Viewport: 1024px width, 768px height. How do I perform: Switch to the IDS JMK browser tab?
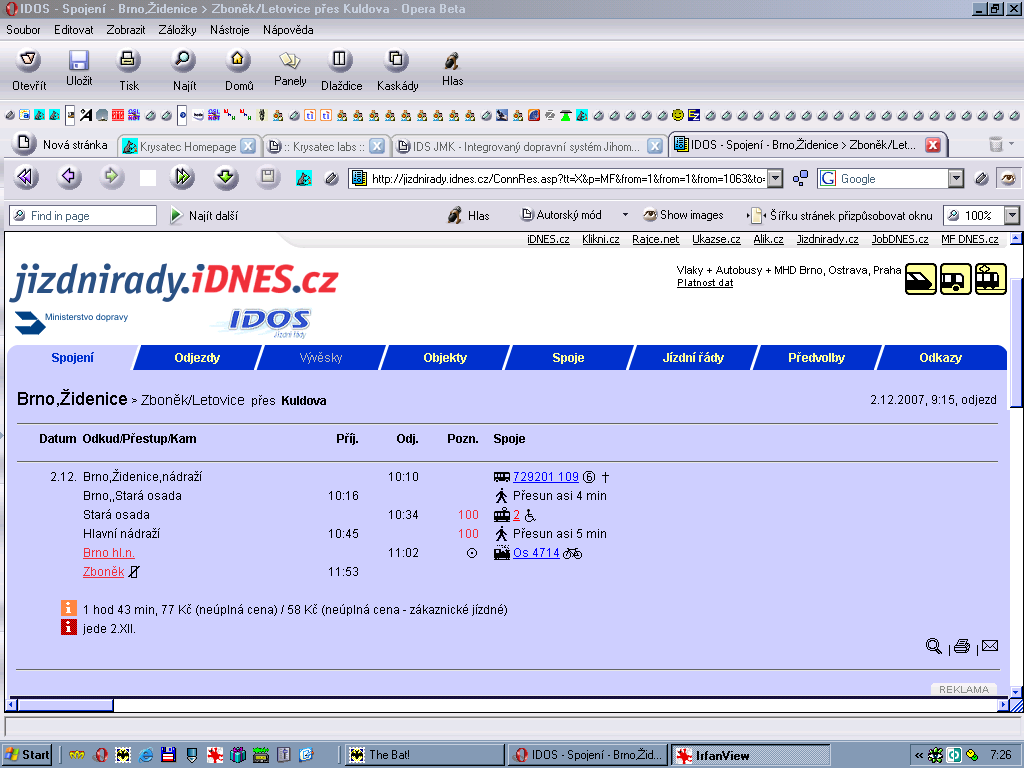click(x=526, y=146)
